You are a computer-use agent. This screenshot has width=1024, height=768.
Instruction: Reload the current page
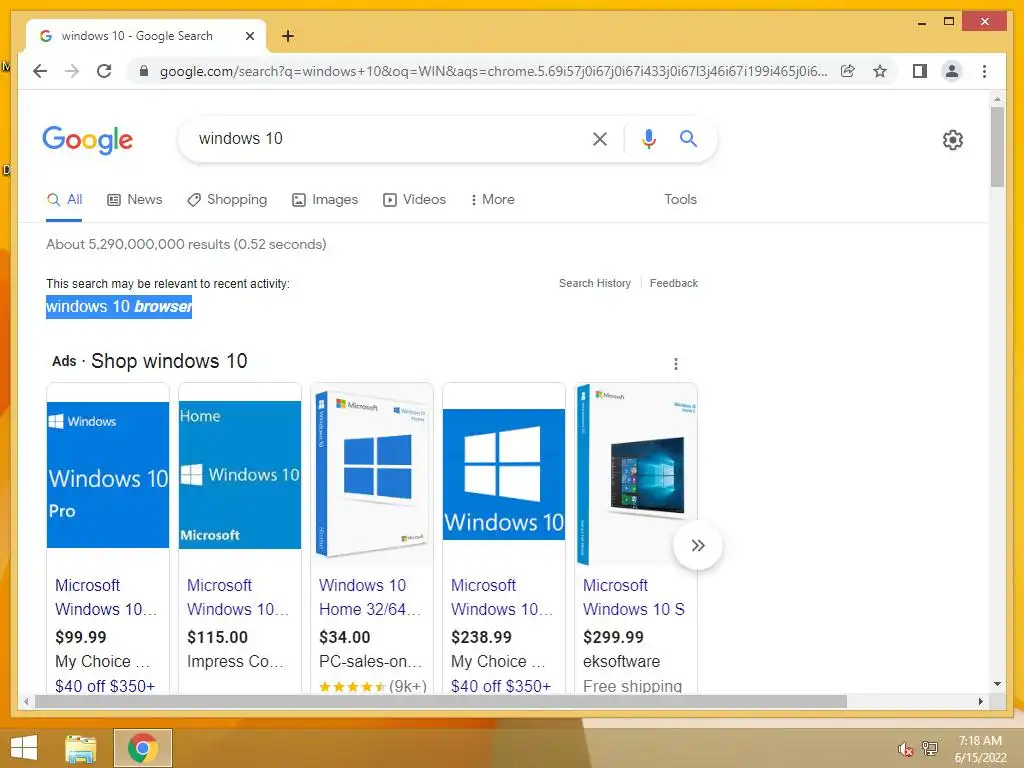pyautogui.click(x=104, y=71)
